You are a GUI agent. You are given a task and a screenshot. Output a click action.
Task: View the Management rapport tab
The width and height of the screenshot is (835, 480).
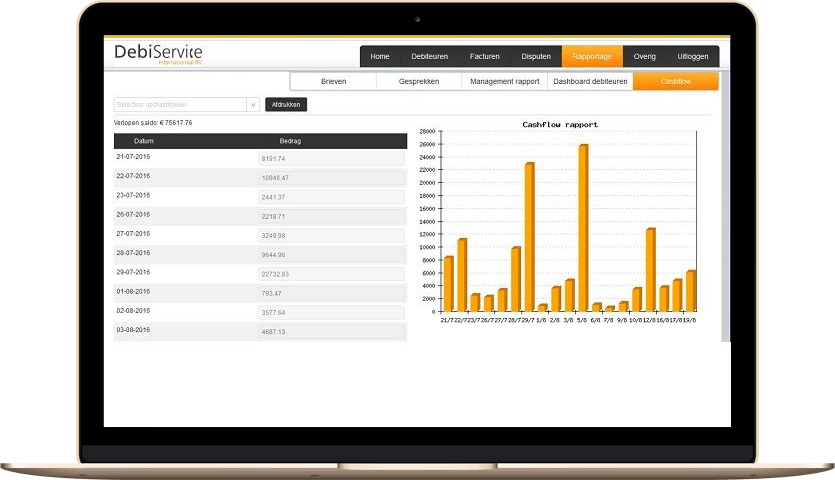(505, 82)
